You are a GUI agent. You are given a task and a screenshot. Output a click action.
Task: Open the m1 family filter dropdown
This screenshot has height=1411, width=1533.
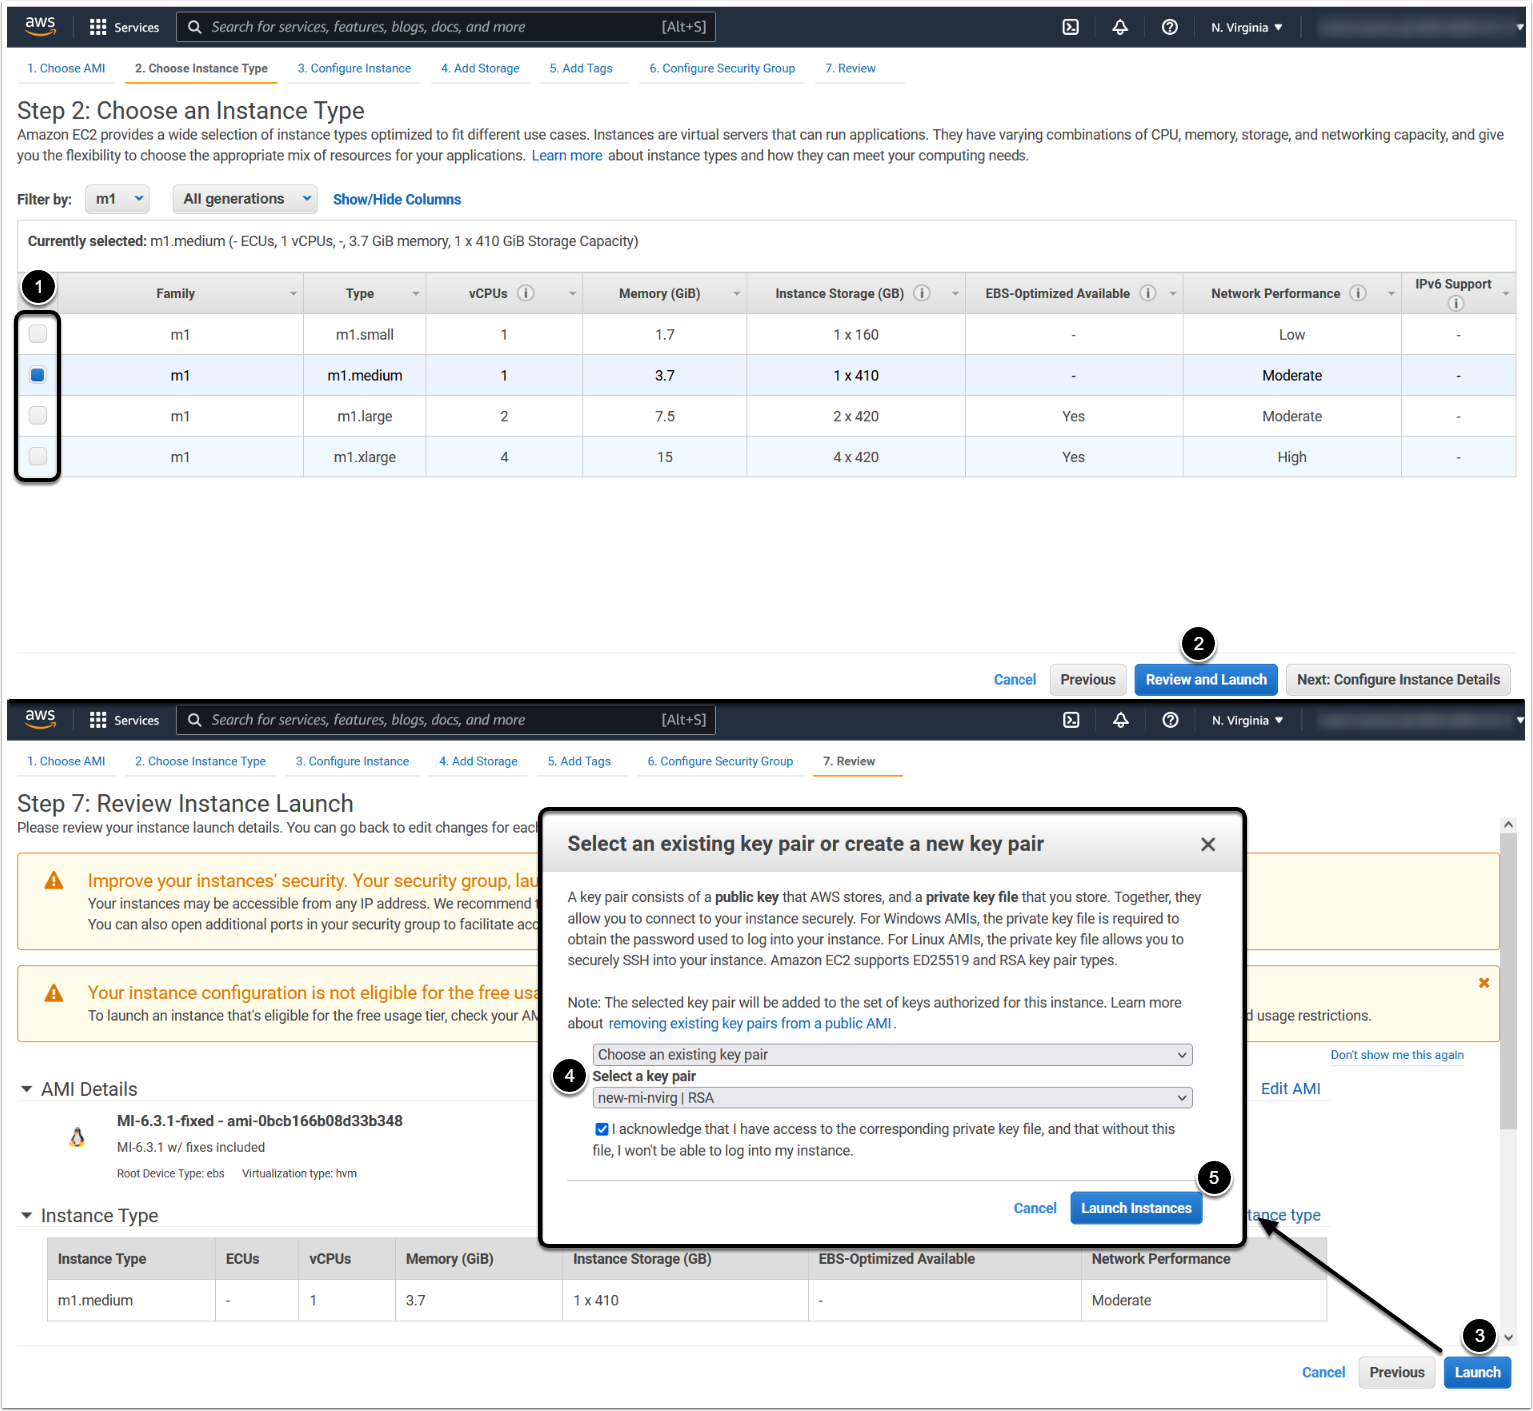pyautogui.click(x=117, y=199)
